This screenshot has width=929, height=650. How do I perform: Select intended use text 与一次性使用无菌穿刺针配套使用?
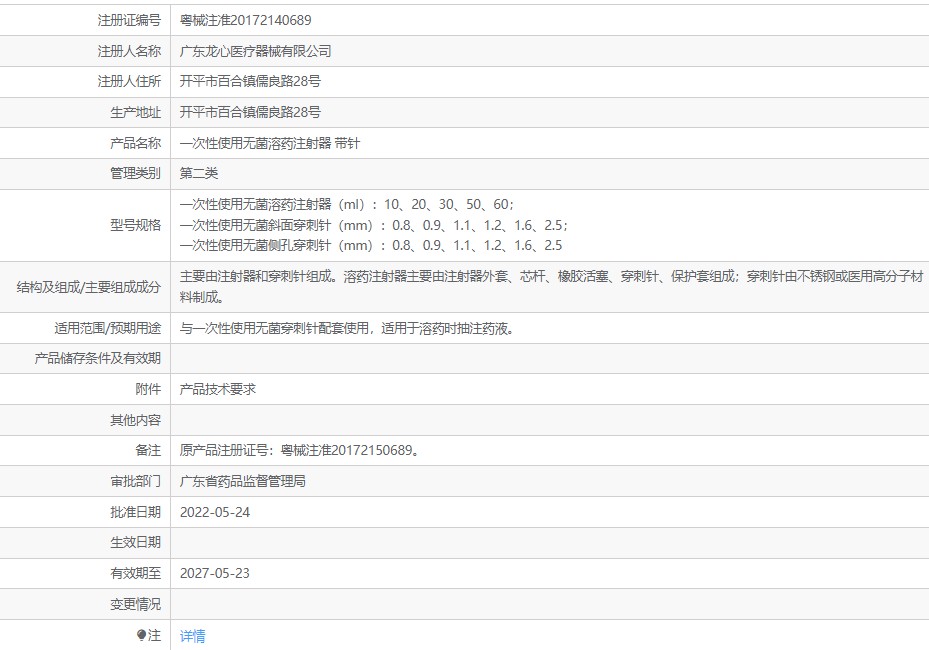pos(274,328)
